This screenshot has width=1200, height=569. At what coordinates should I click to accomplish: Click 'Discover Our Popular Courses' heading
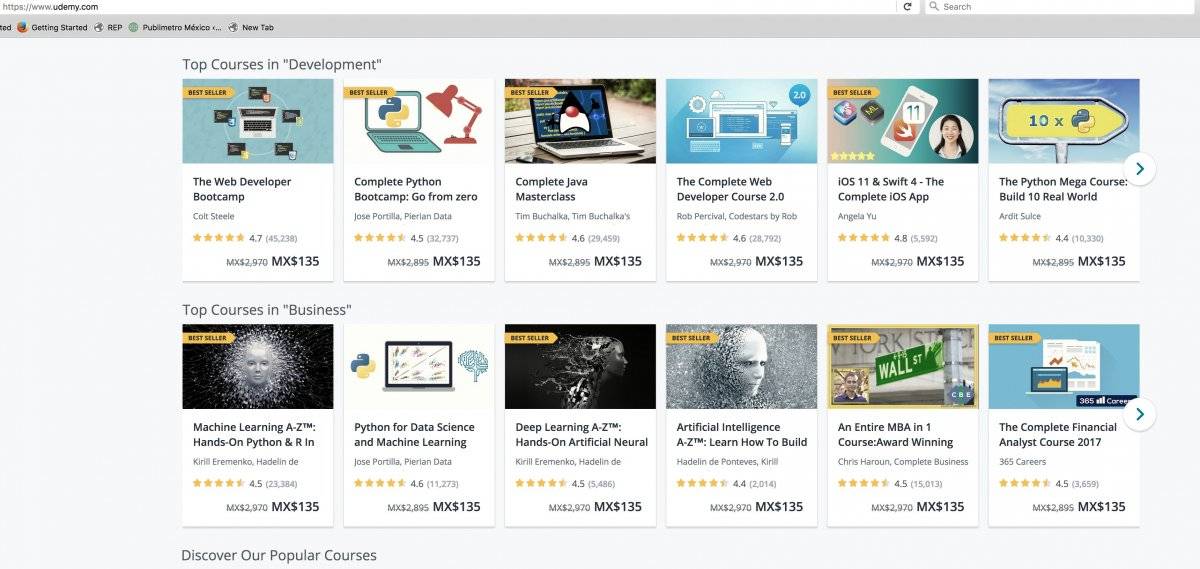(279, 555)
